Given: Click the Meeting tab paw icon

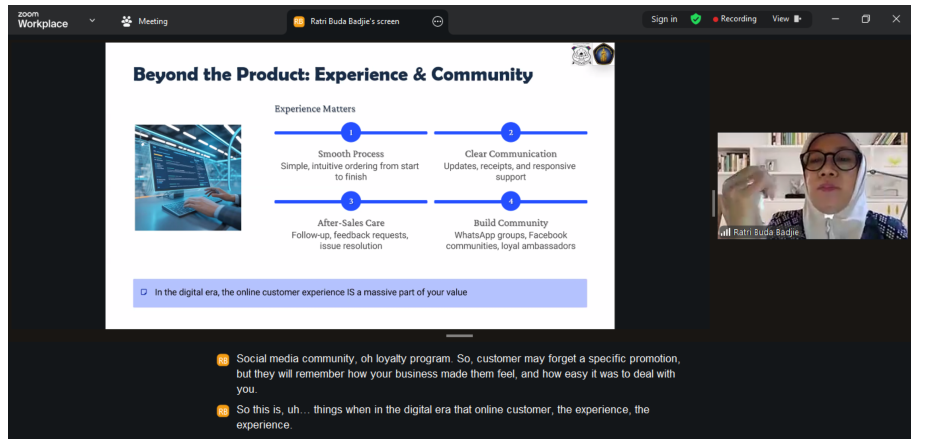Looking at the screenshot, I should (x=126, y=21).
